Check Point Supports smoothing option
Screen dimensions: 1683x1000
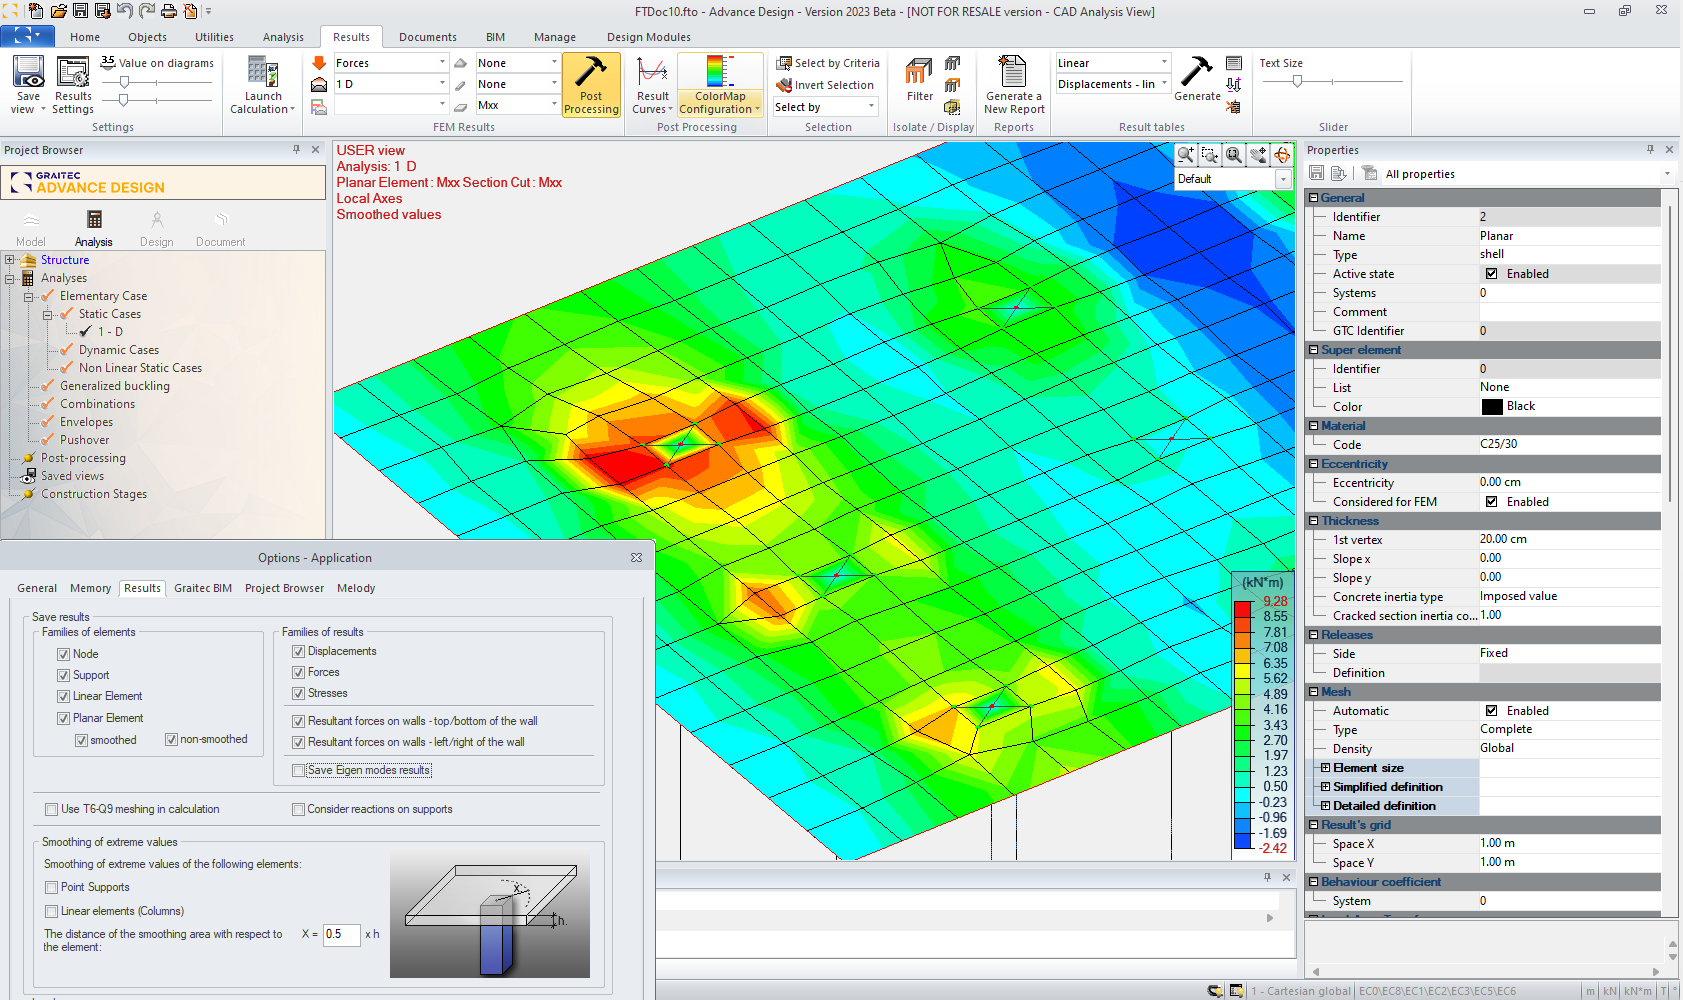coord(51,887)
